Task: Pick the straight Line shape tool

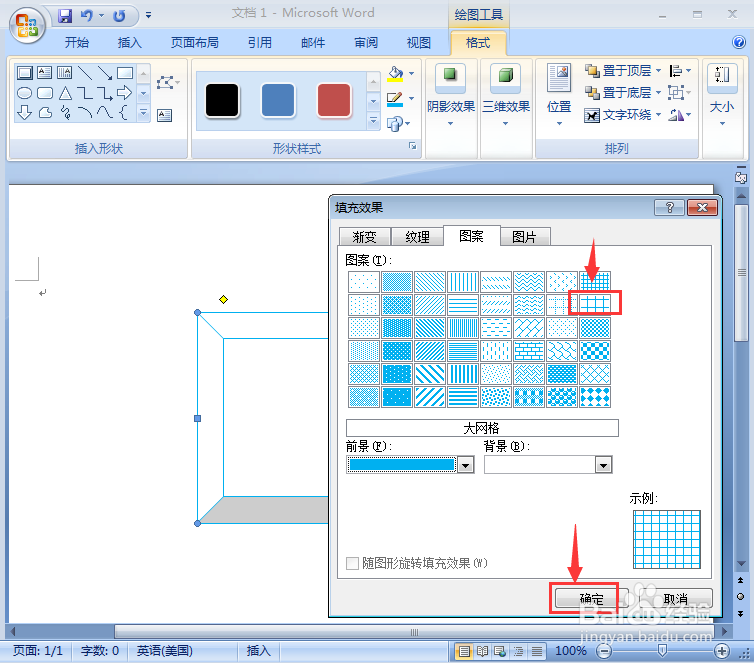Action: coord(85,73)
